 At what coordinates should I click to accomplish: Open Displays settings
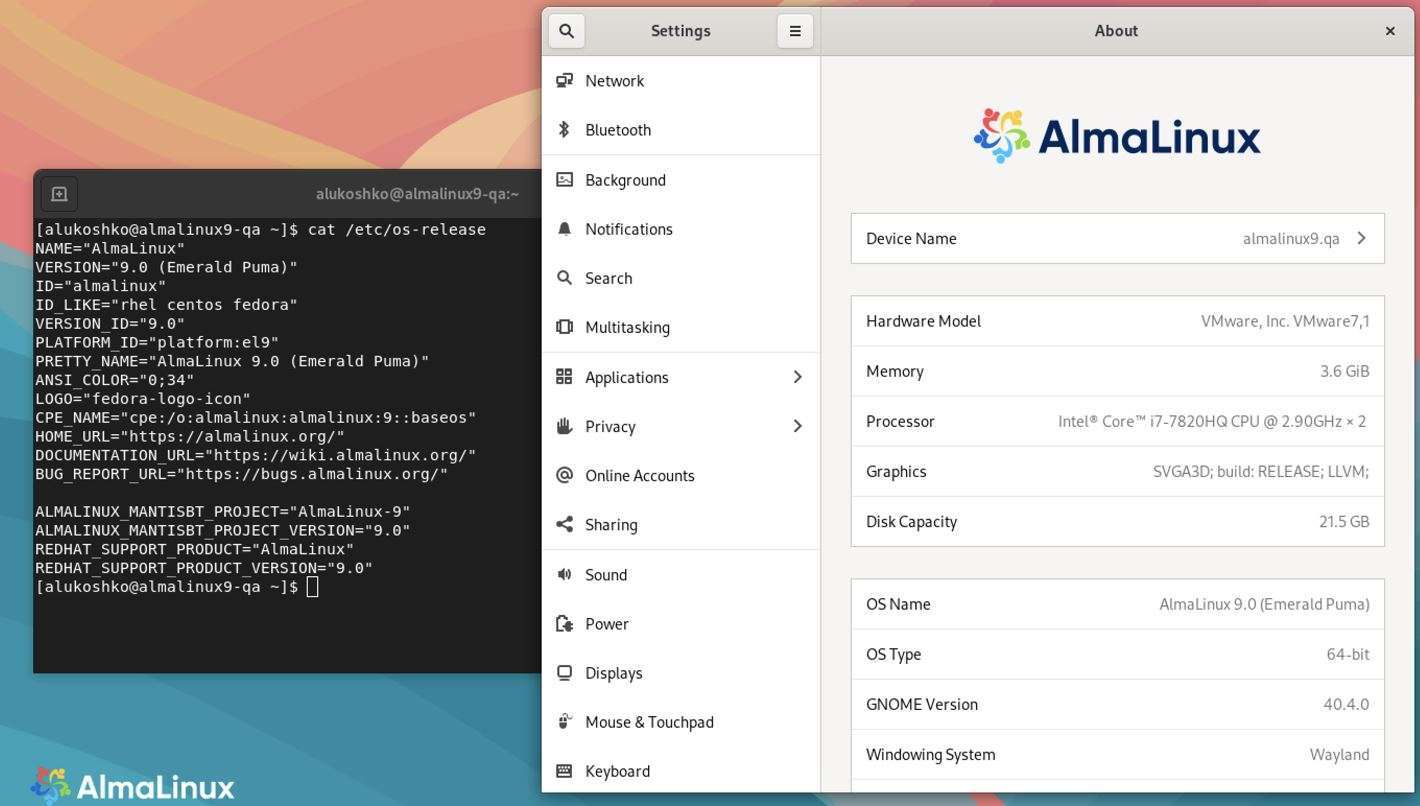[613, 672]
